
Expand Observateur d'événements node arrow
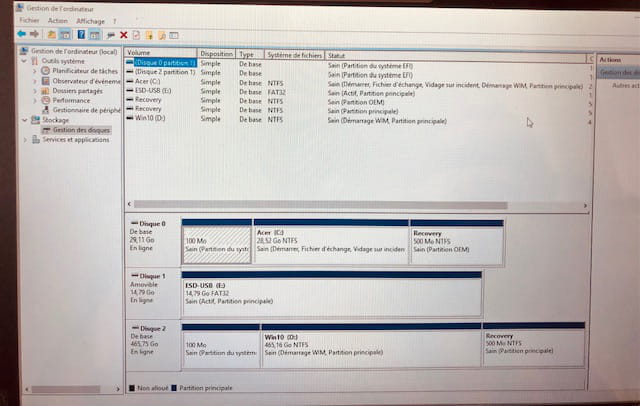click(35, 81)
